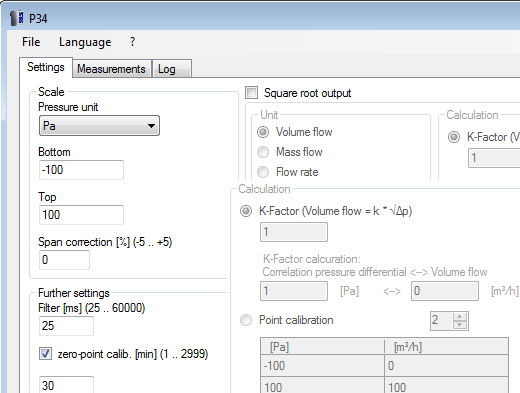Open the File menu
520x393 pixels.
[31, 42]
